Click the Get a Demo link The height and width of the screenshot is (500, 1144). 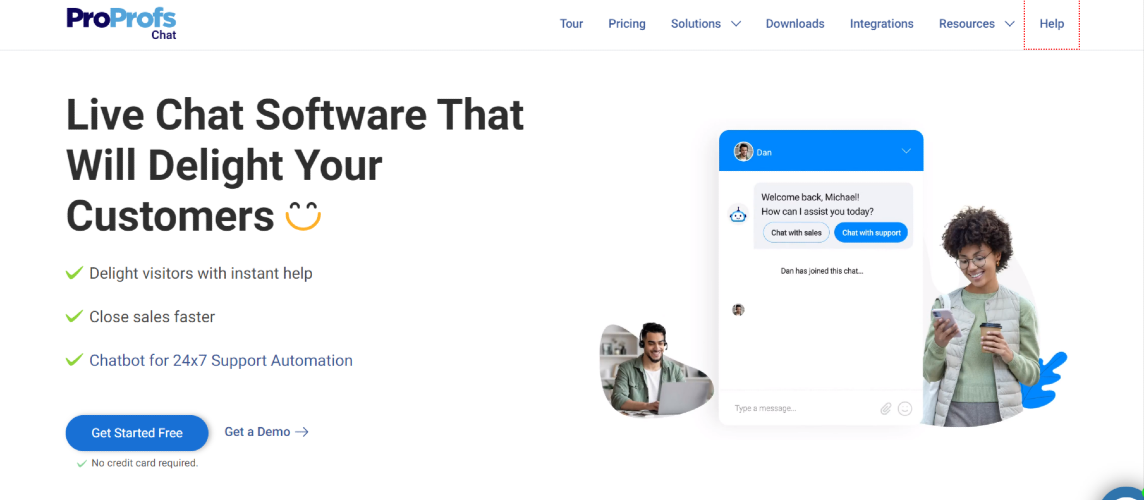click(x=257, y=432)
